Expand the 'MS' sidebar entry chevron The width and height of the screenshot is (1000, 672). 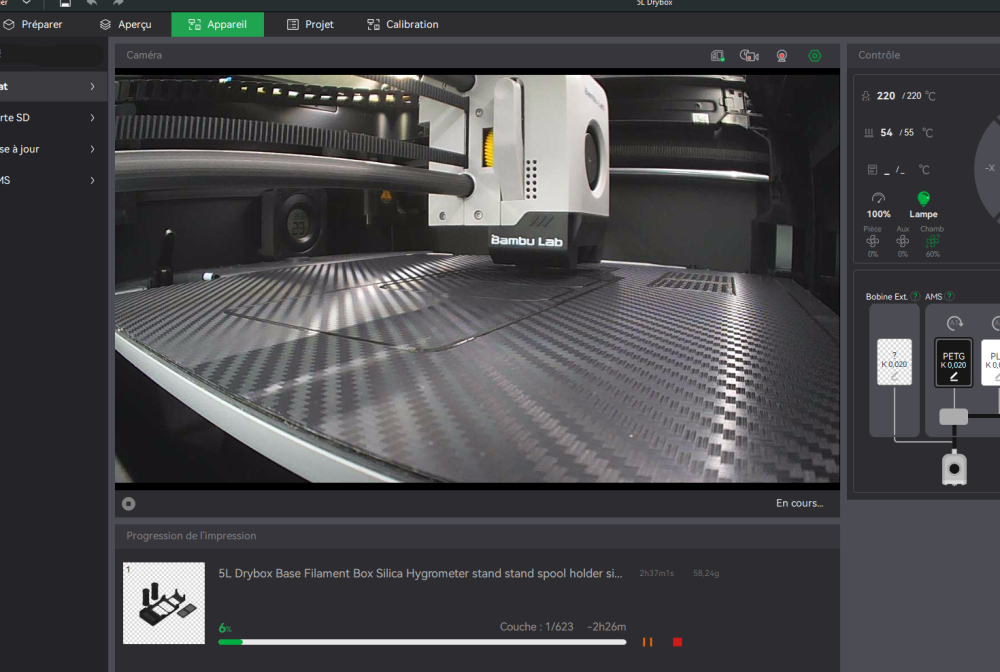92,180
